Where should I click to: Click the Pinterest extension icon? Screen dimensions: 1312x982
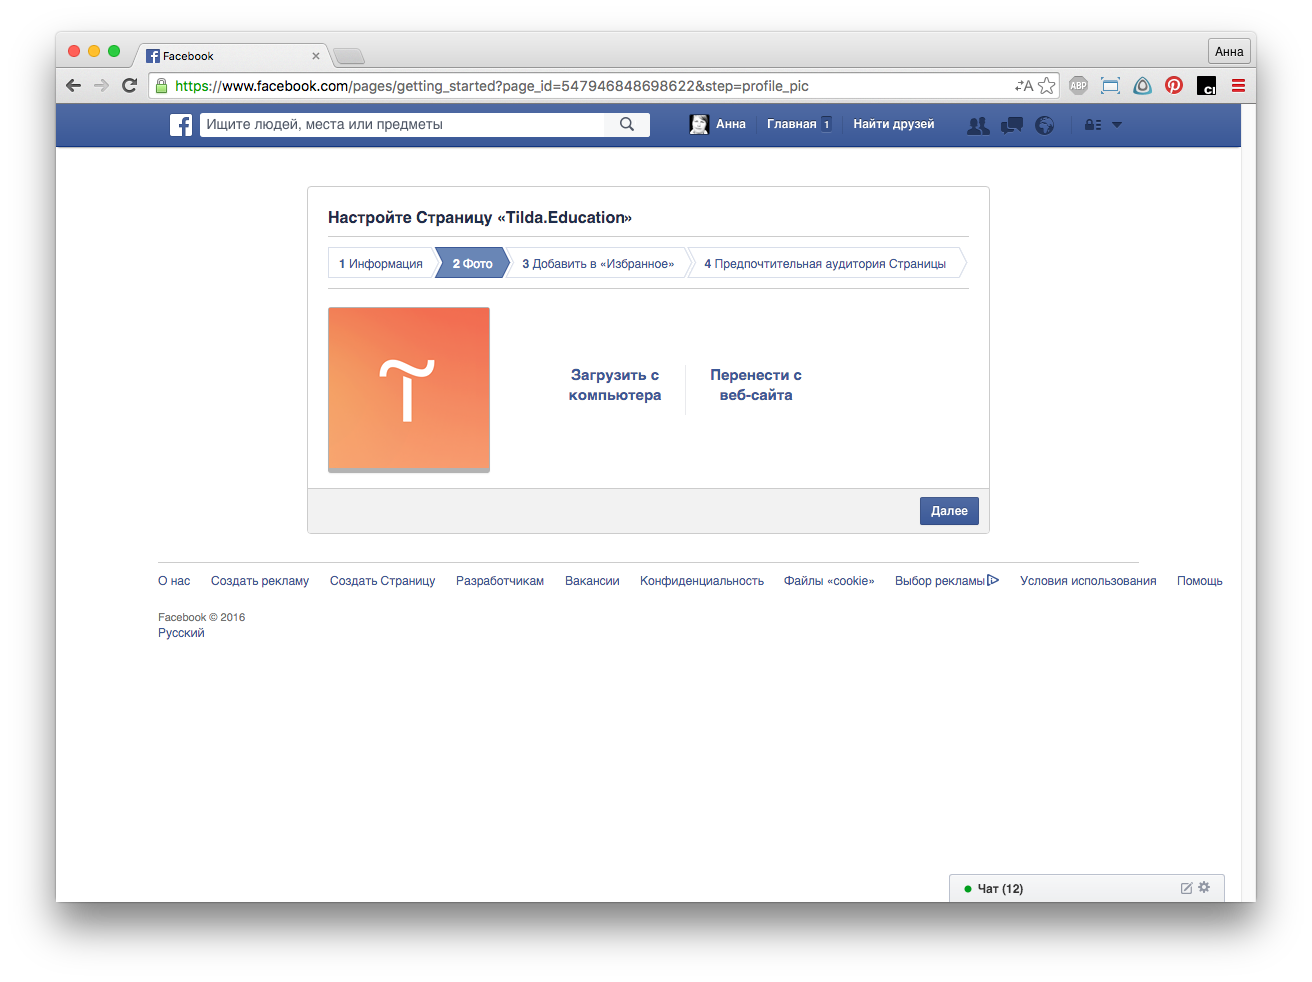tap(1174, 86)
